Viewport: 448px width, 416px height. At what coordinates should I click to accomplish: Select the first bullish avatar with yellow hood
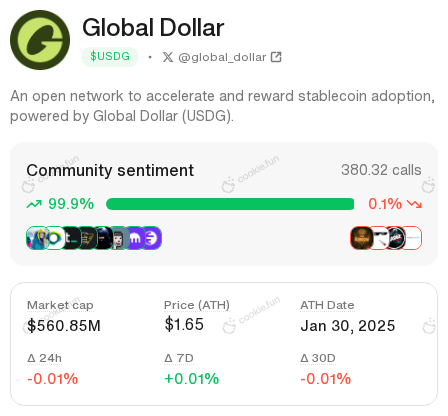click(36, 238)
